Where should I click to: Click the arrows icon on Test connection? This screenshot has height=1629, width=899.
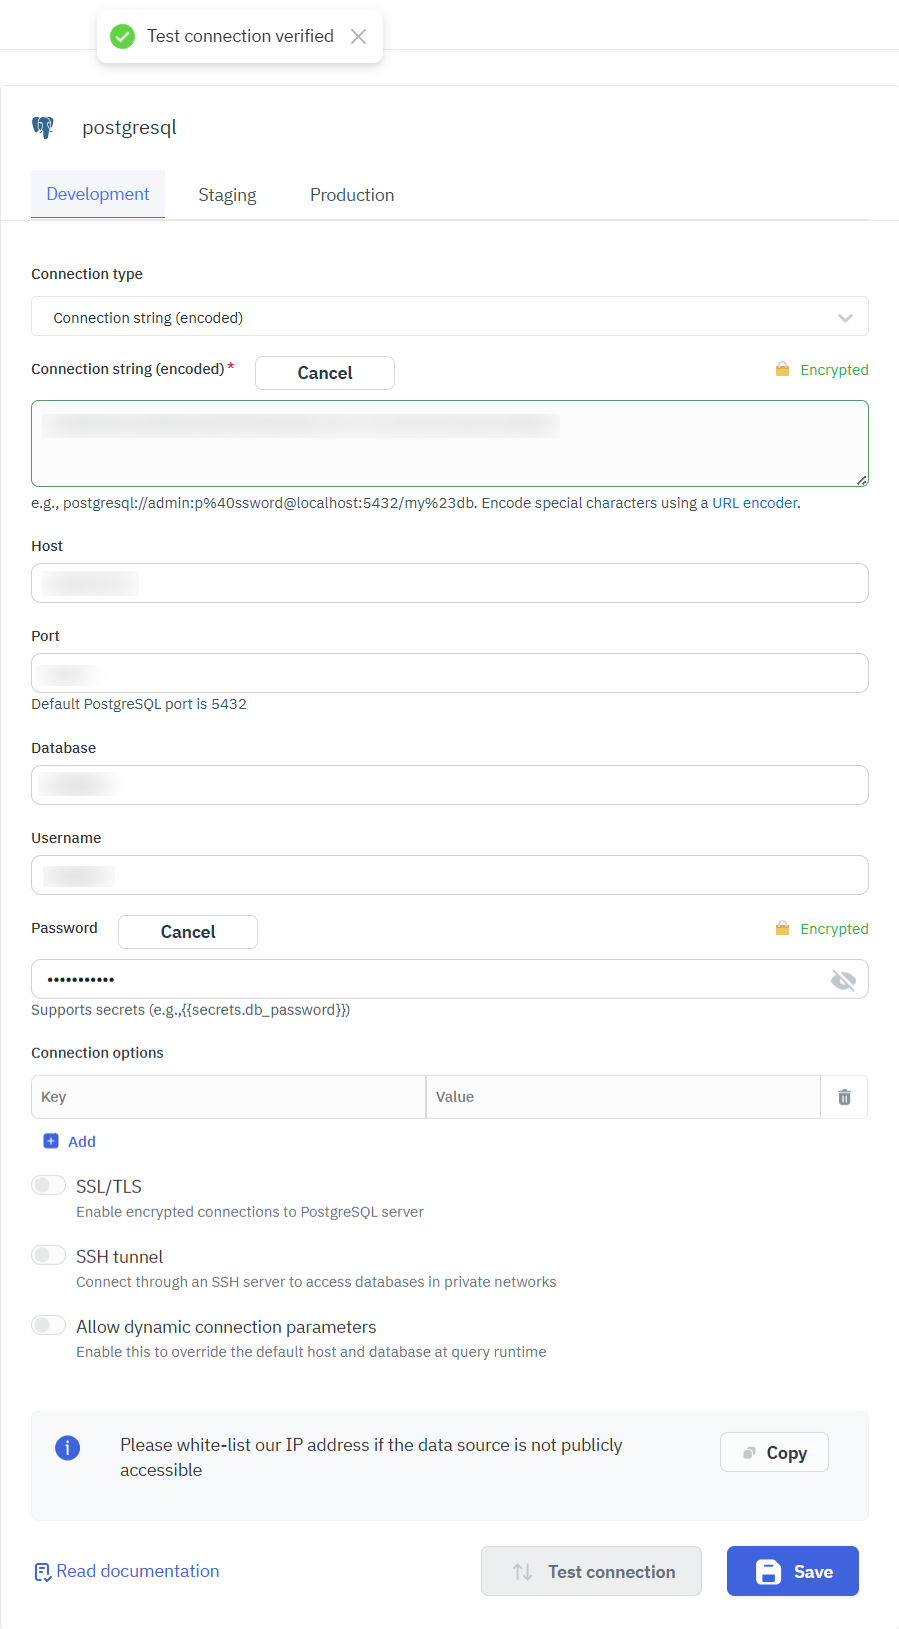point(521,1571)
